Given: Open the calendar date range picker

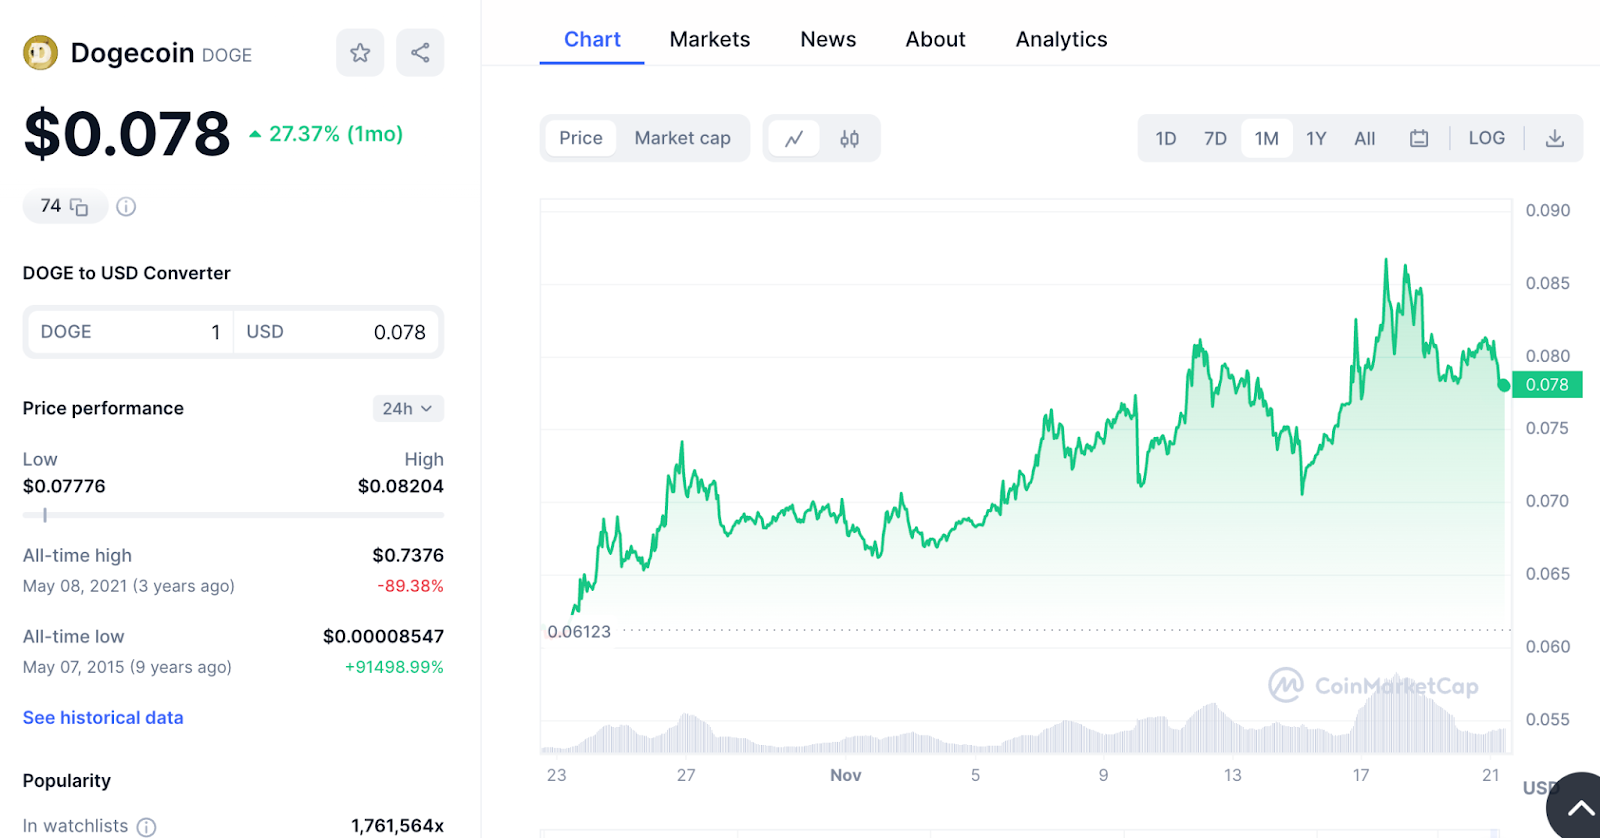Looking at the screenshot, I should pyautogui.click(x=1419, y=139).
